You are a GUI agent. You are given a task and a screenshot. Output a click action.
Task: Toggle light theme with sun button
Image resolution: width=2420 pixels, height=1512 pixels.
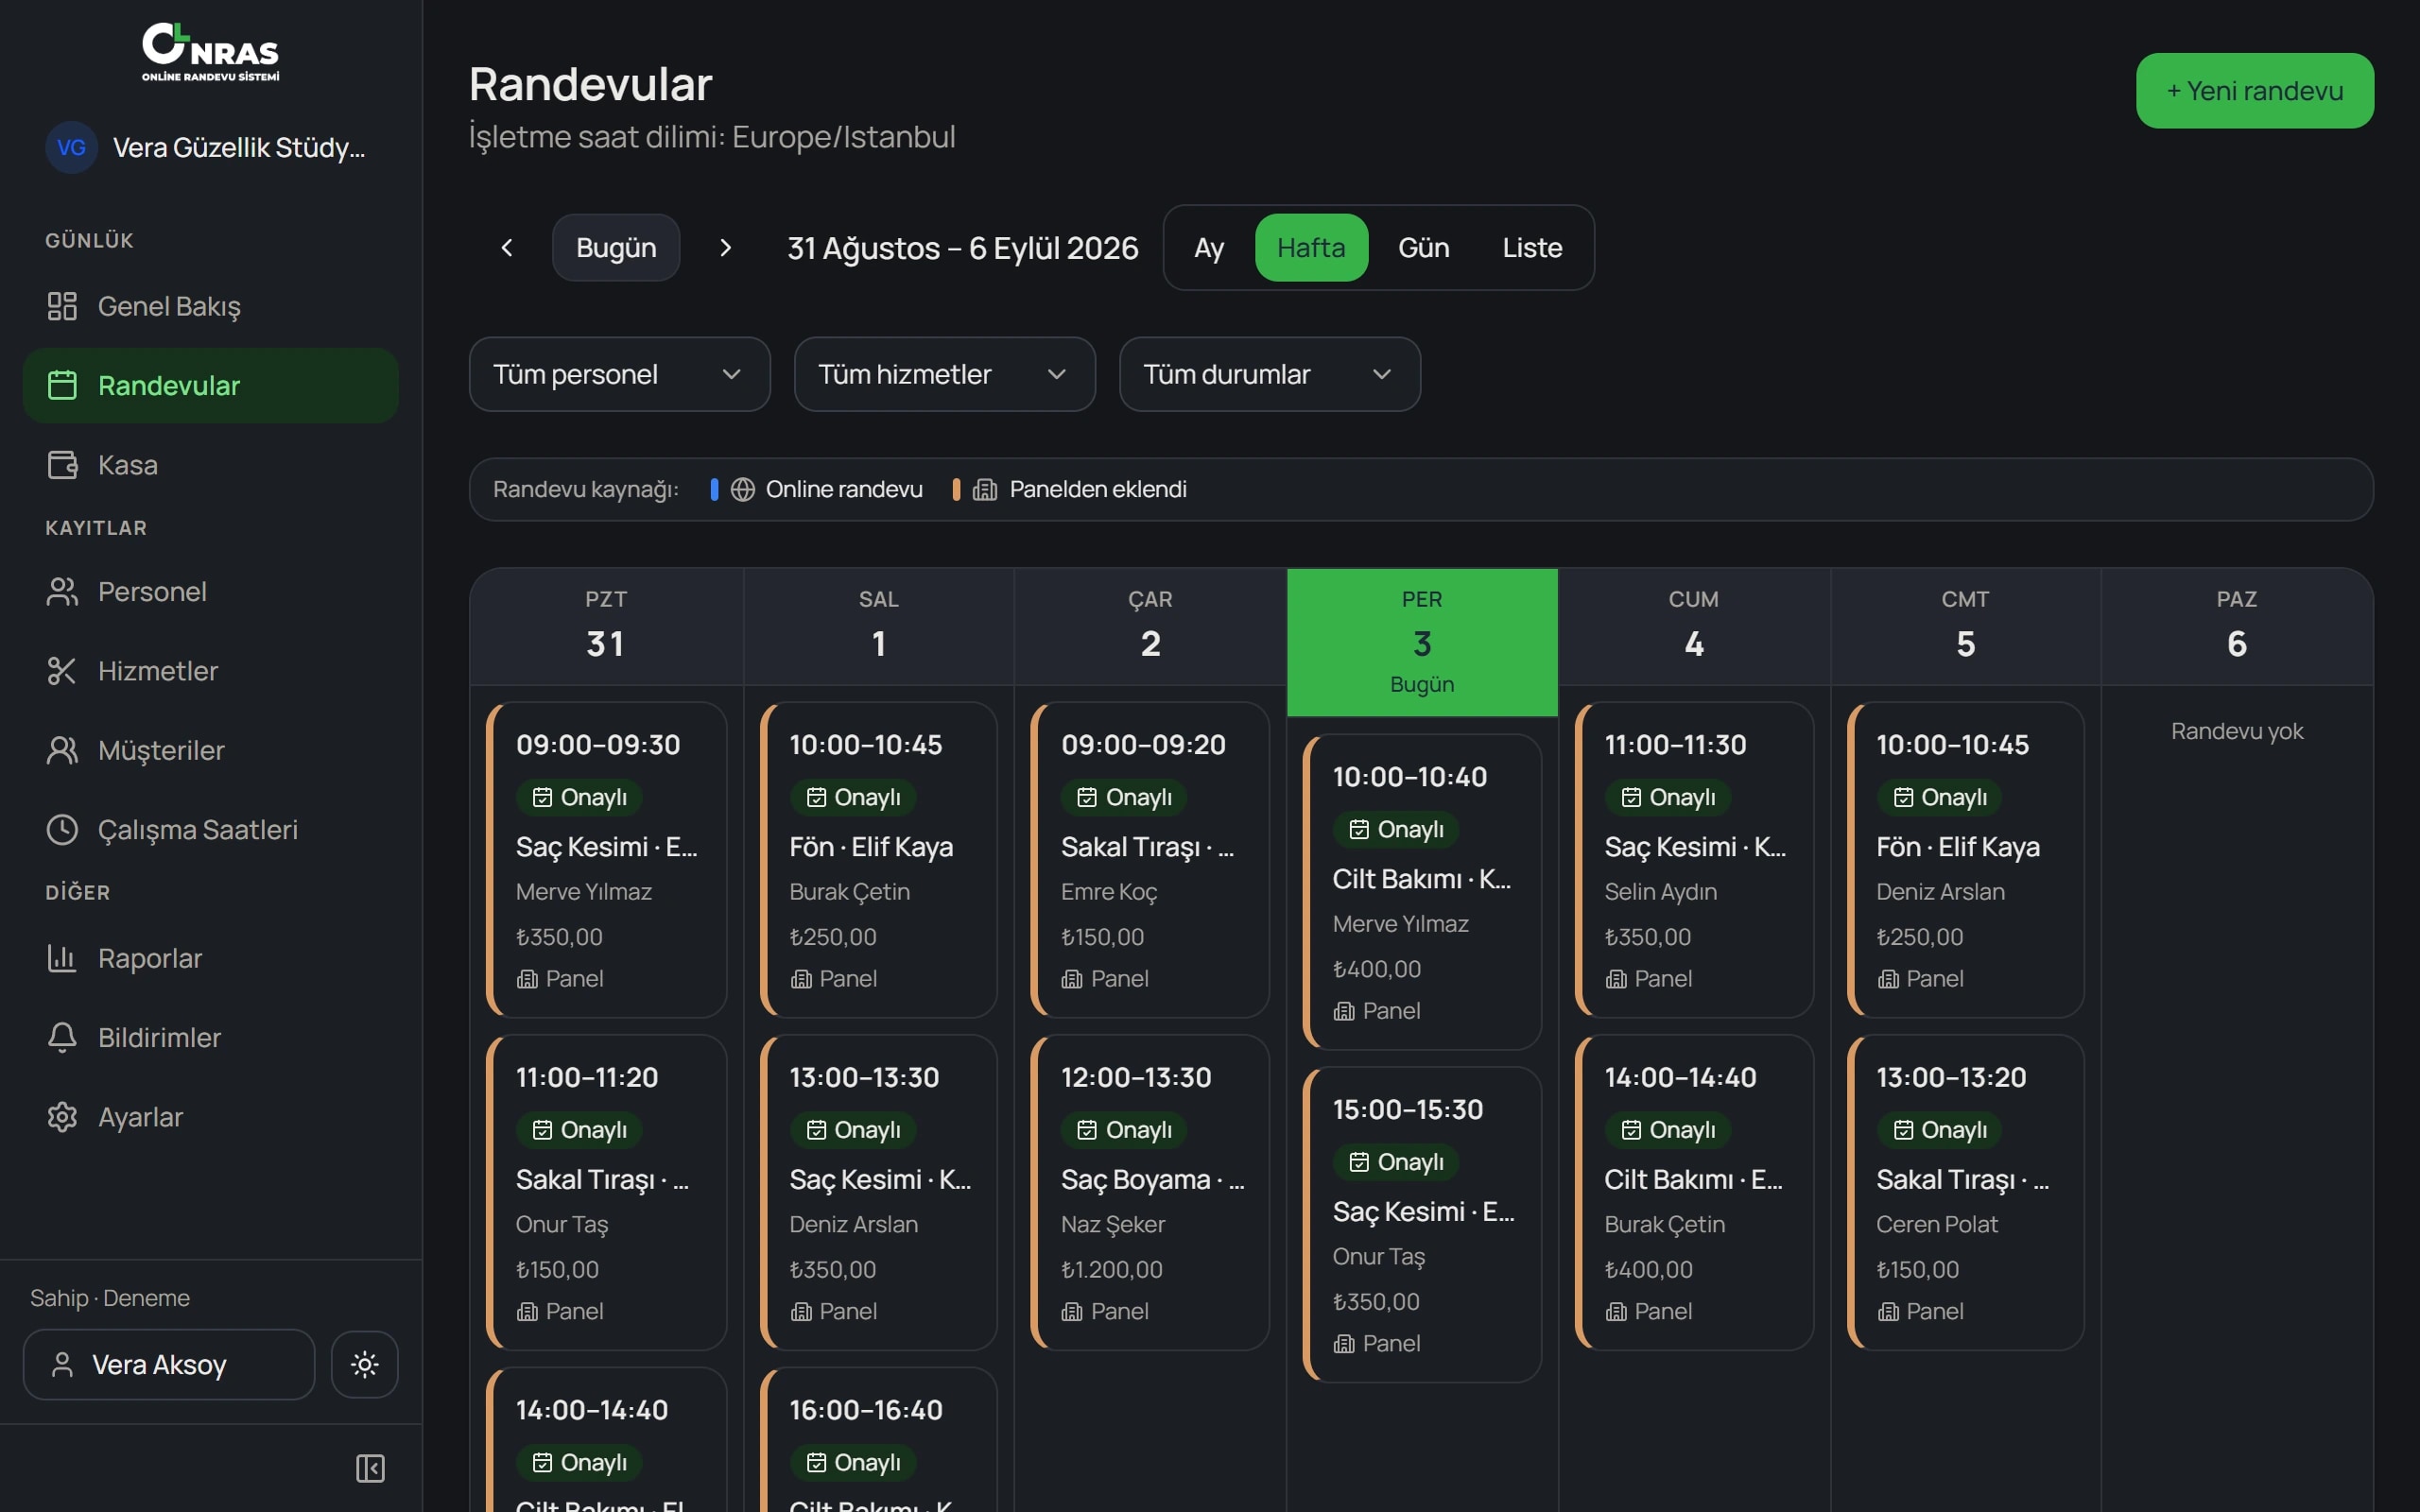(x=365, y=1364)
